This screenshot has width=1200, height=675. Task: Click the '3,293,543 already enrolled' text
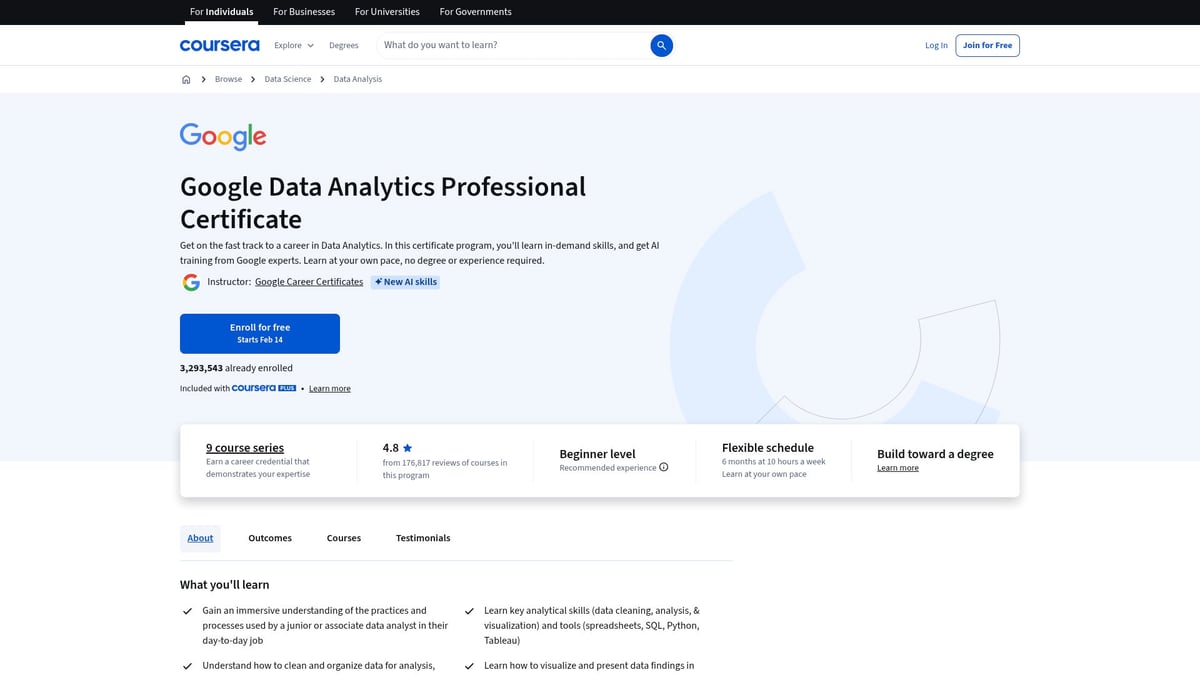coord(236,368)
